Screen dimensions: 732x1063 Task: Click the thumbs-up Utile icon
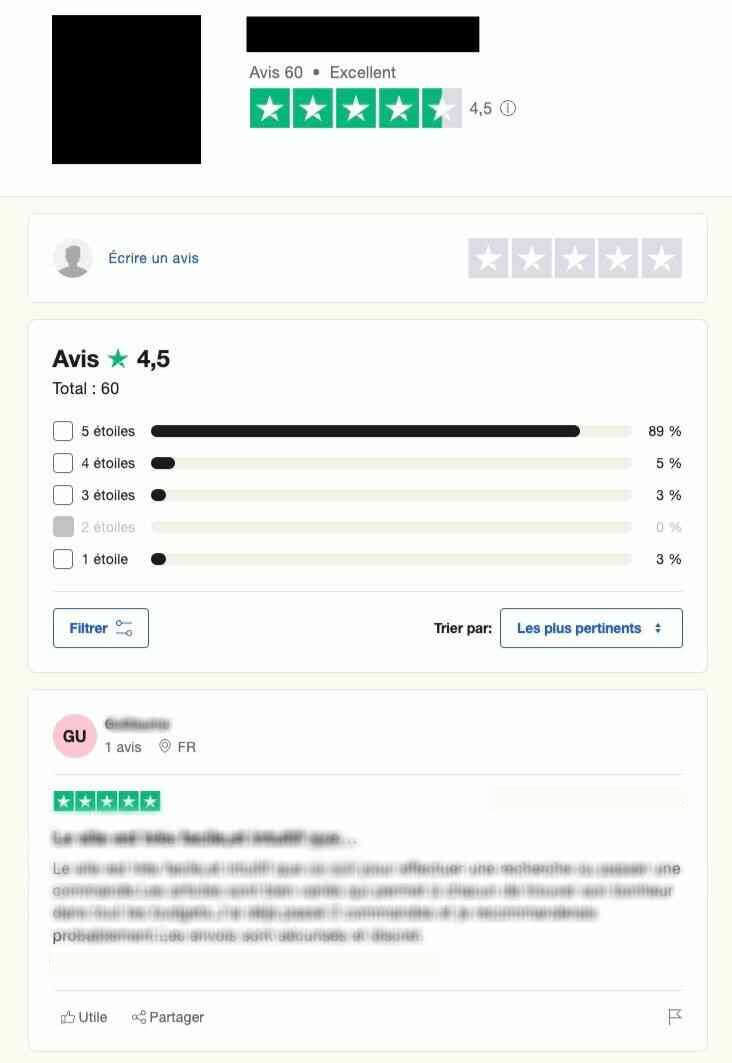point(68,1017)
